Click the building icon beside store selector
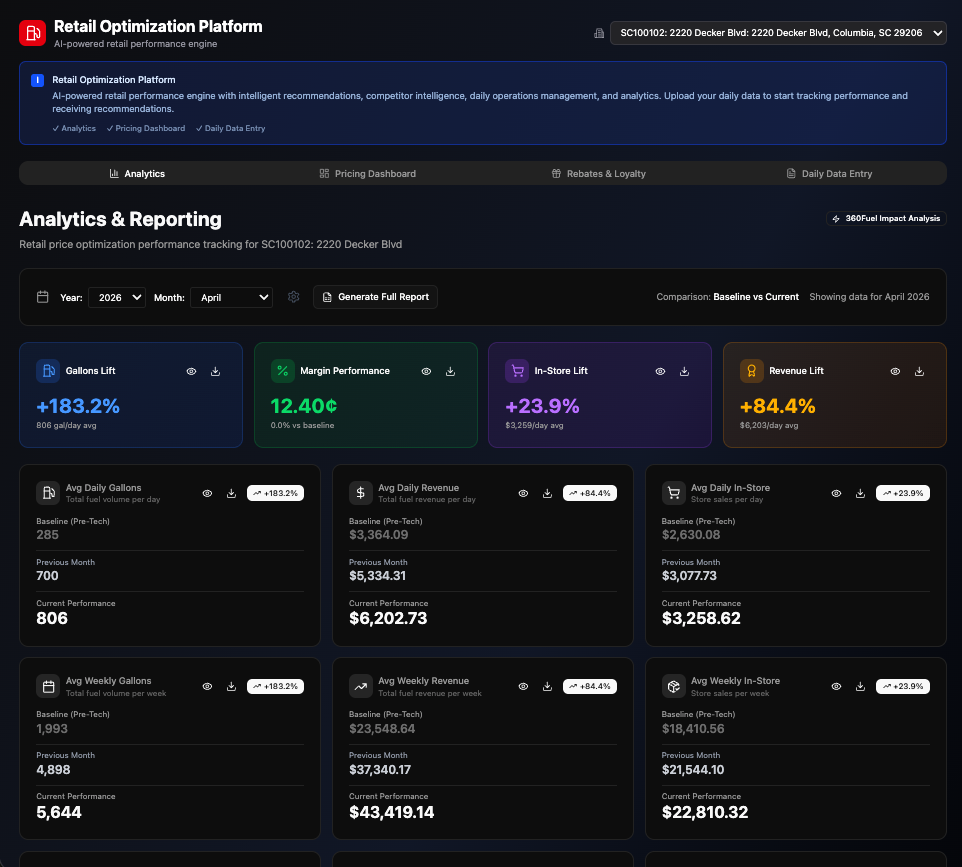 point(599,33)
